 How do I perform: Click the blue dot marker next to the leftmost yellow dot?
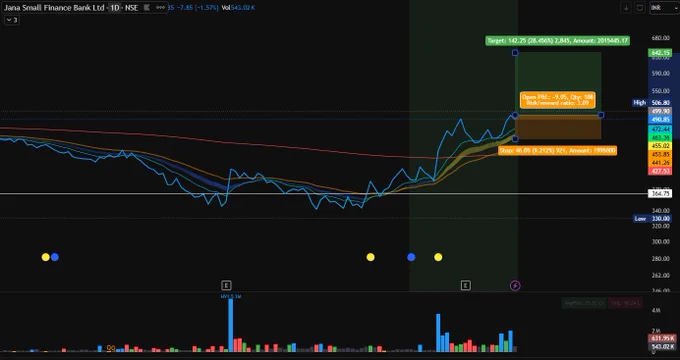click(x=55, y=257)
